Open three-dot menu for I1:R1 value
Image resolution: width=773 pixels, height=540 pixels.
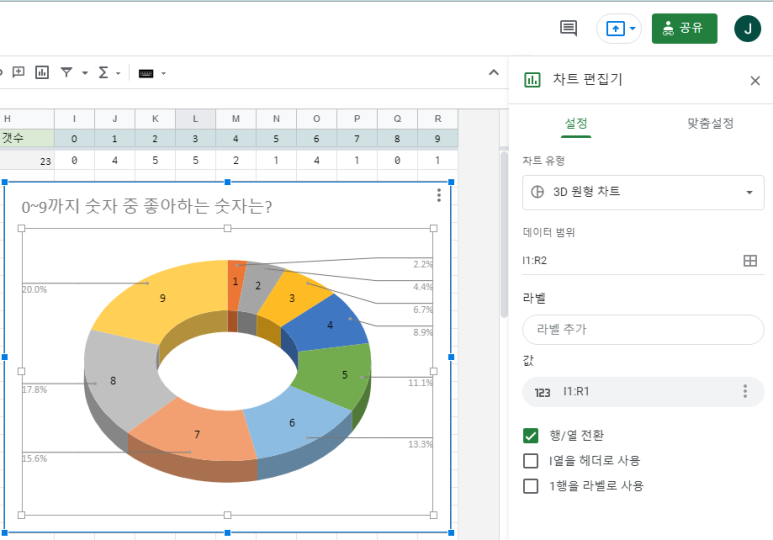tap(745, 392)
